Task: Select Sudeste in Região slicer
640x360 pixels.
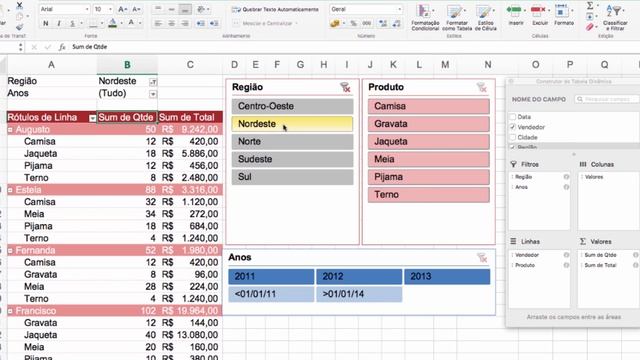Action: coord(292,159)
